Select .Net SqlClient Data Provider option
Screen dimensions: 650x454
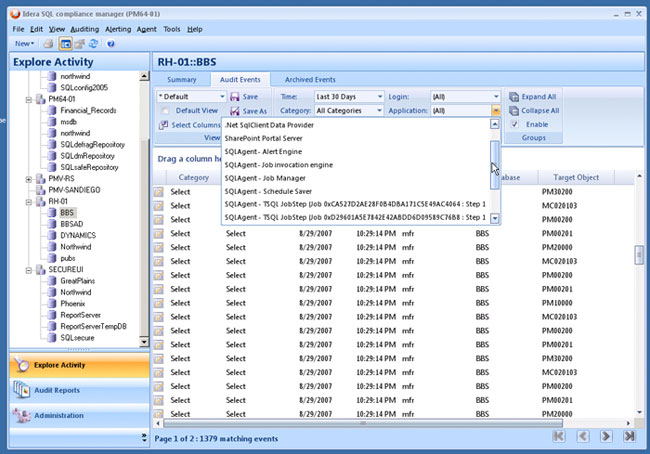click(x=269, y=125)
